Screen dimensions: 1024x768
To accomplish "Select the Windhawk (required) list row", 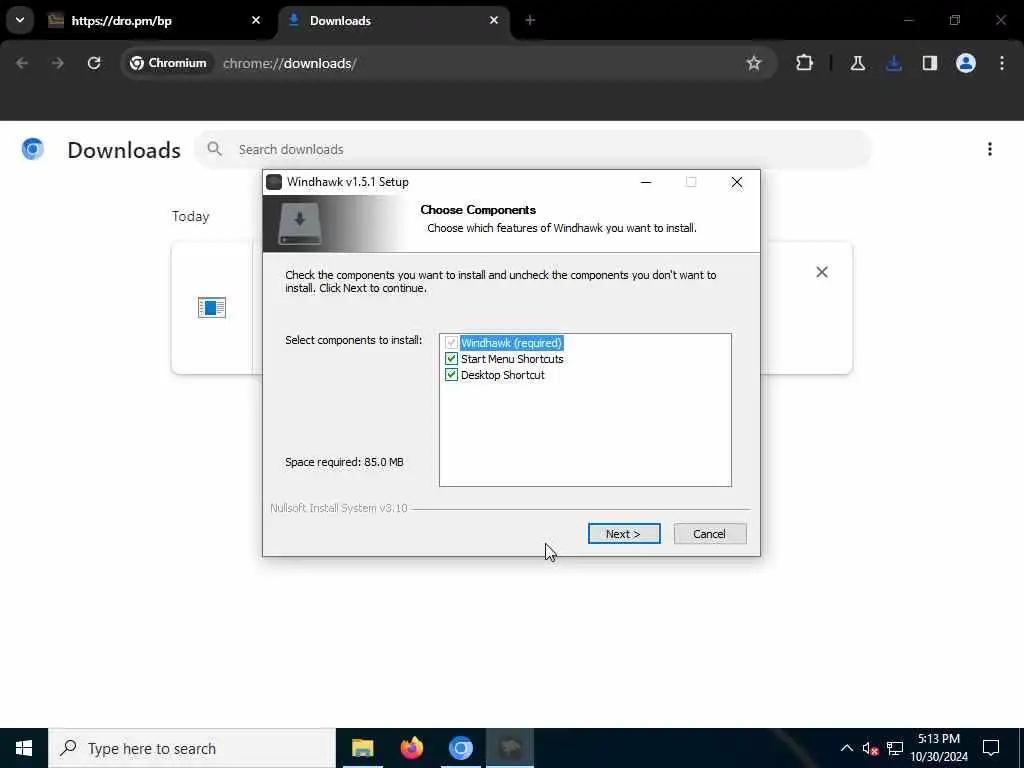I will pos(511,343).
